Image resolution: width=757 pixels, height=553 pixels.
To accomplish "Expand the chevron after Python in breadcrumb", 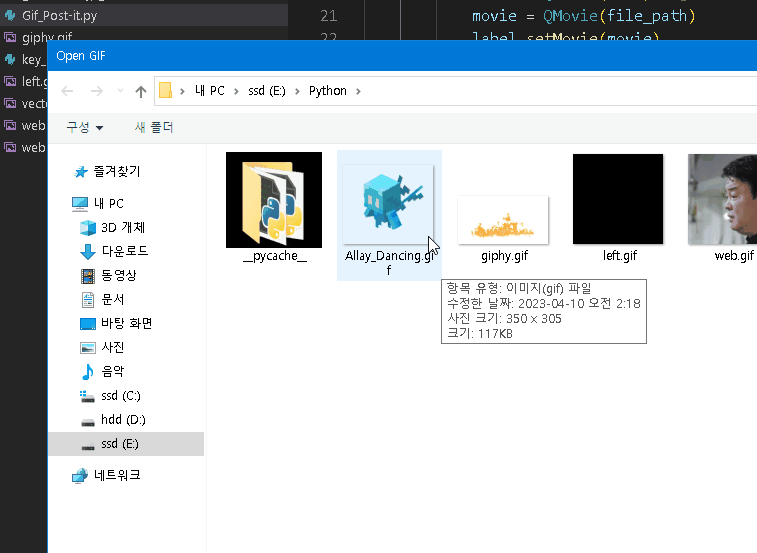I will (358, 91).
